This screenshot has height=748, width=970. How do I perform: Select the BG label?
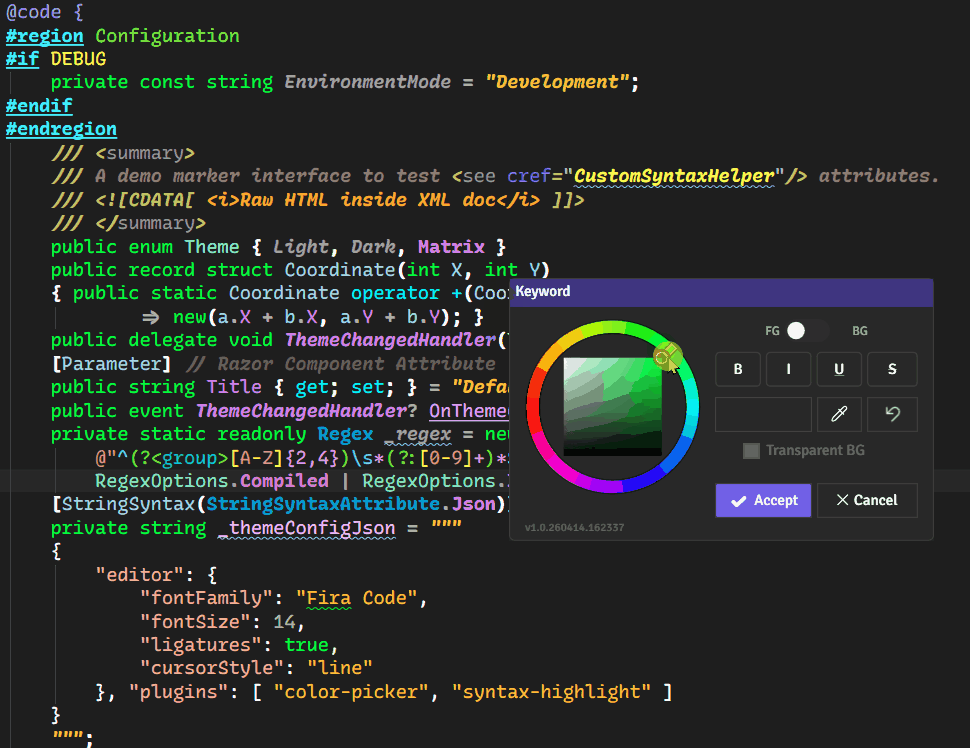click(860, 331)
